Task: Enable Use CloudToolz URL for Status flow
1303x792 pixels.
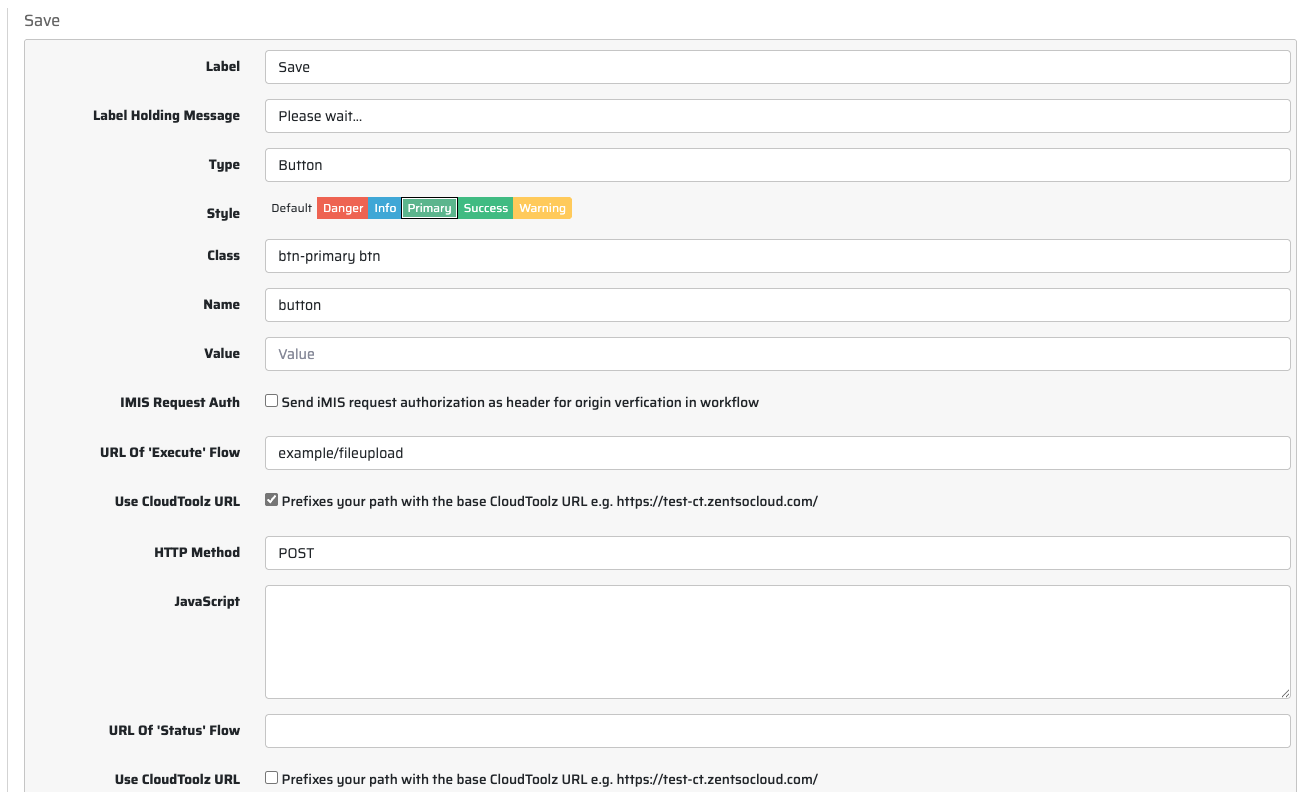Action: [x=271, y=777]
